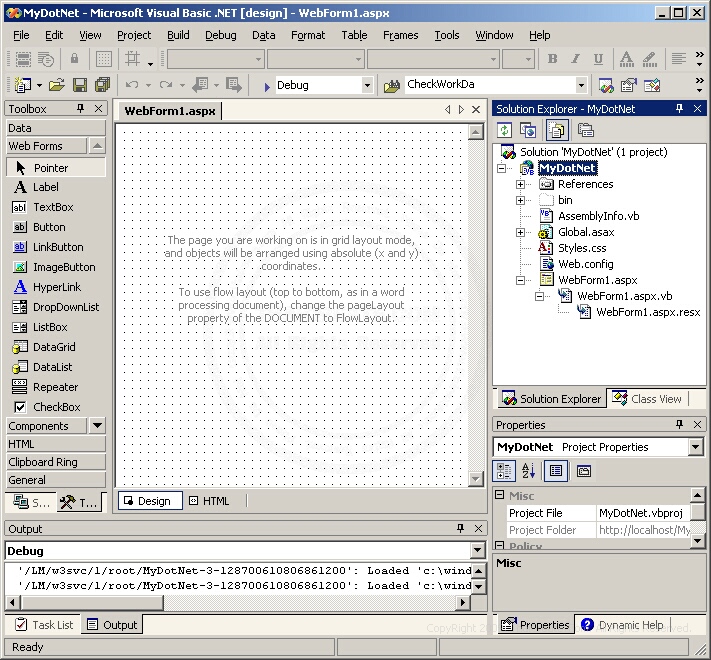Viewport: 711px width, 660px height.
Task: Expand the Data toolbox section
Action: pyautogui.click(x=56, y=128)
